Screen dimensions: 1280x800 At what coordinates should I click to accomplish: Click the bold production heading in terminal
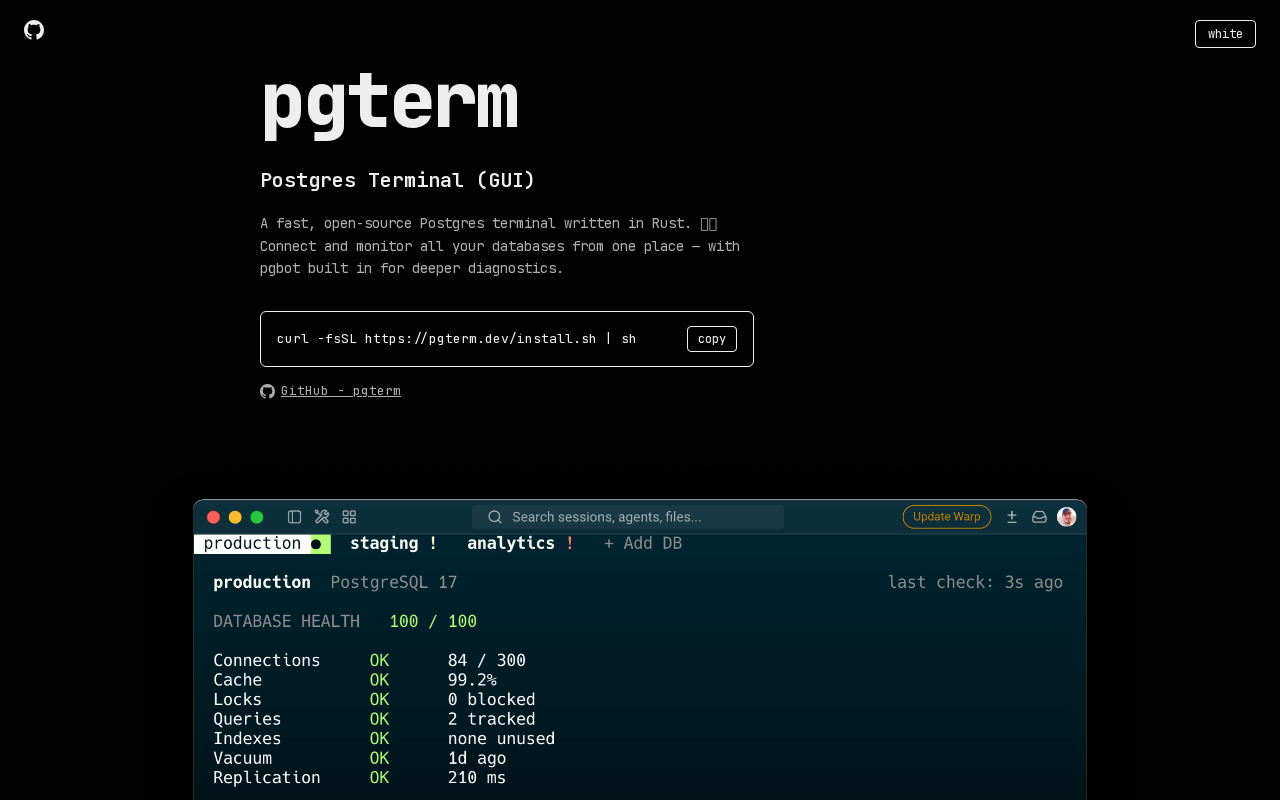coord(262,583)
